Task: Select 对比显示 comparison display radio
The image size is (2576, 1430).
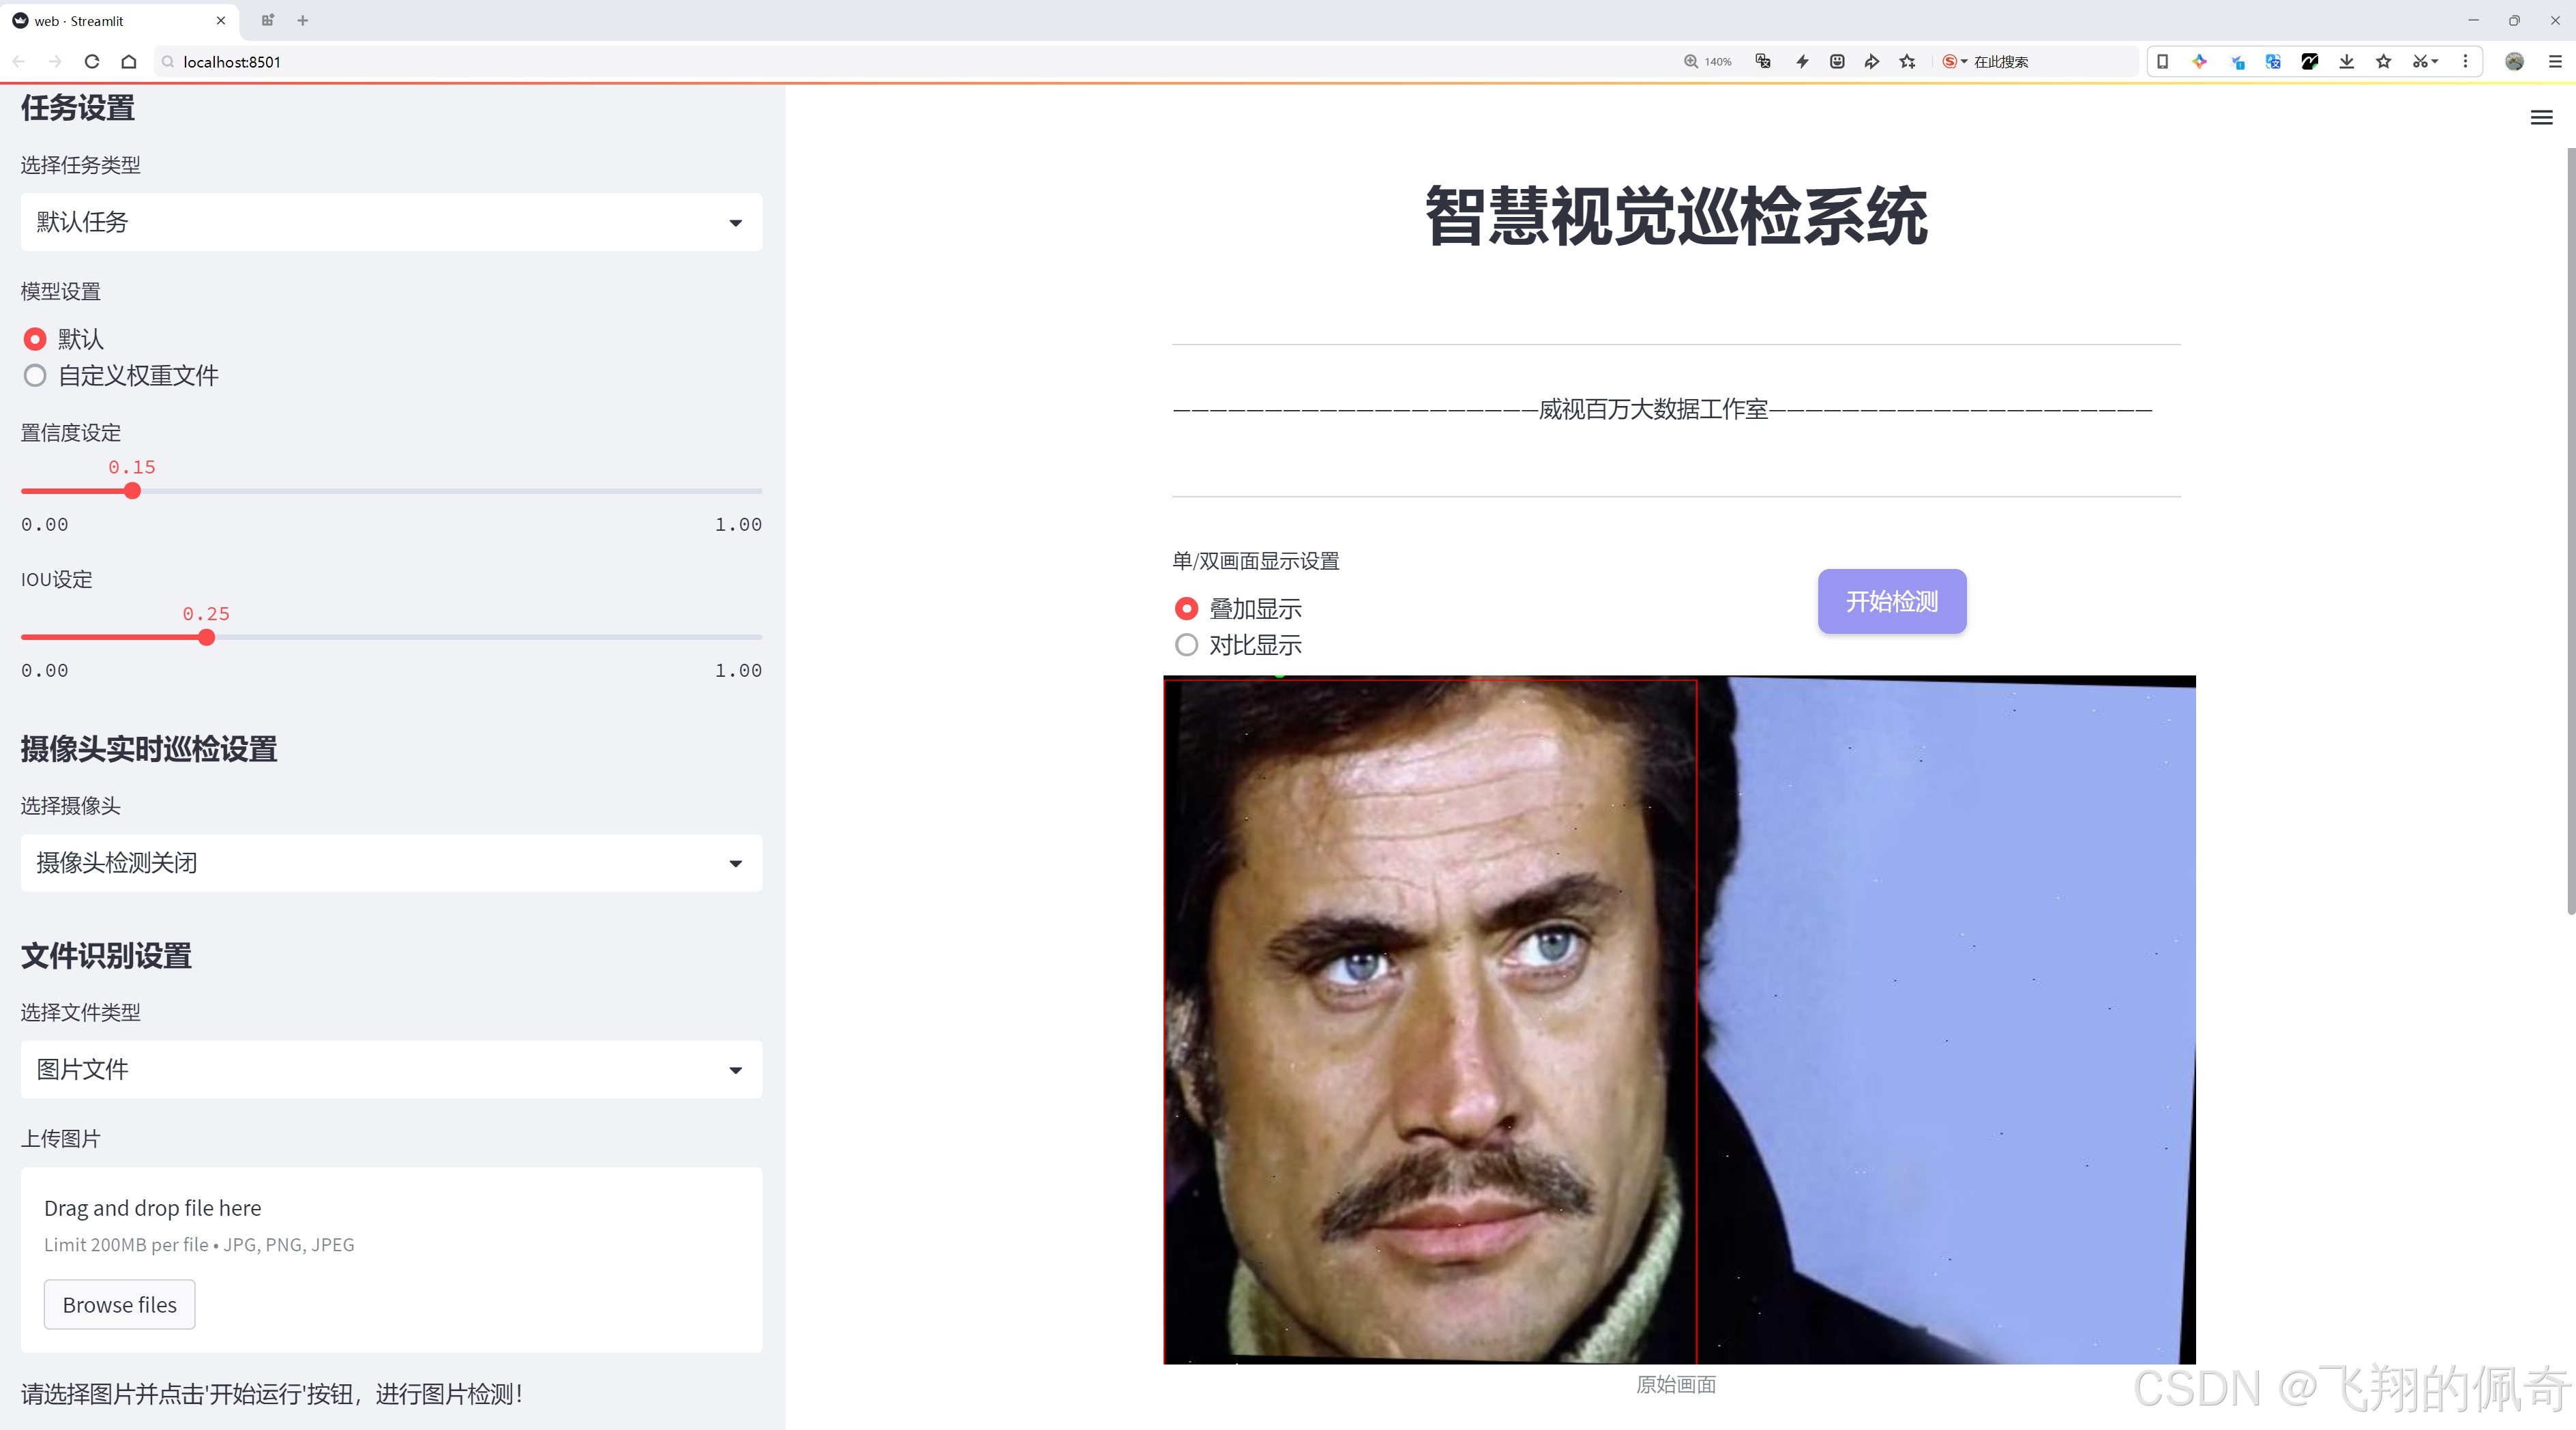Action: click(1186, 645)
